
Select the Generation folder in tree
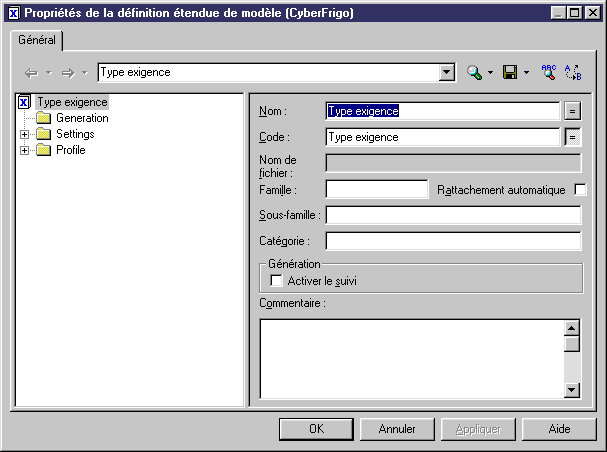pos(82,118)
